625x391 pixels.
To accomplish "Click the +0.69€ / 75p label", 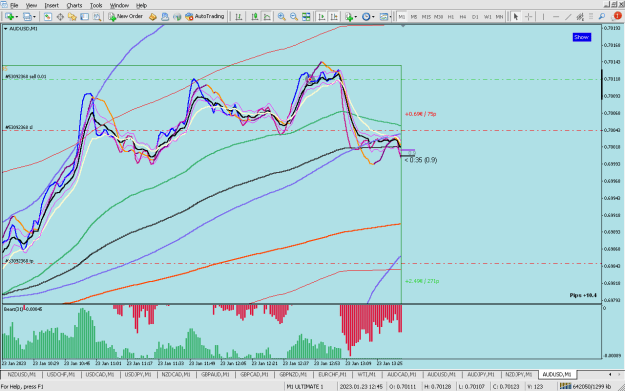I will pyautogui.click(x=421, y=114).
